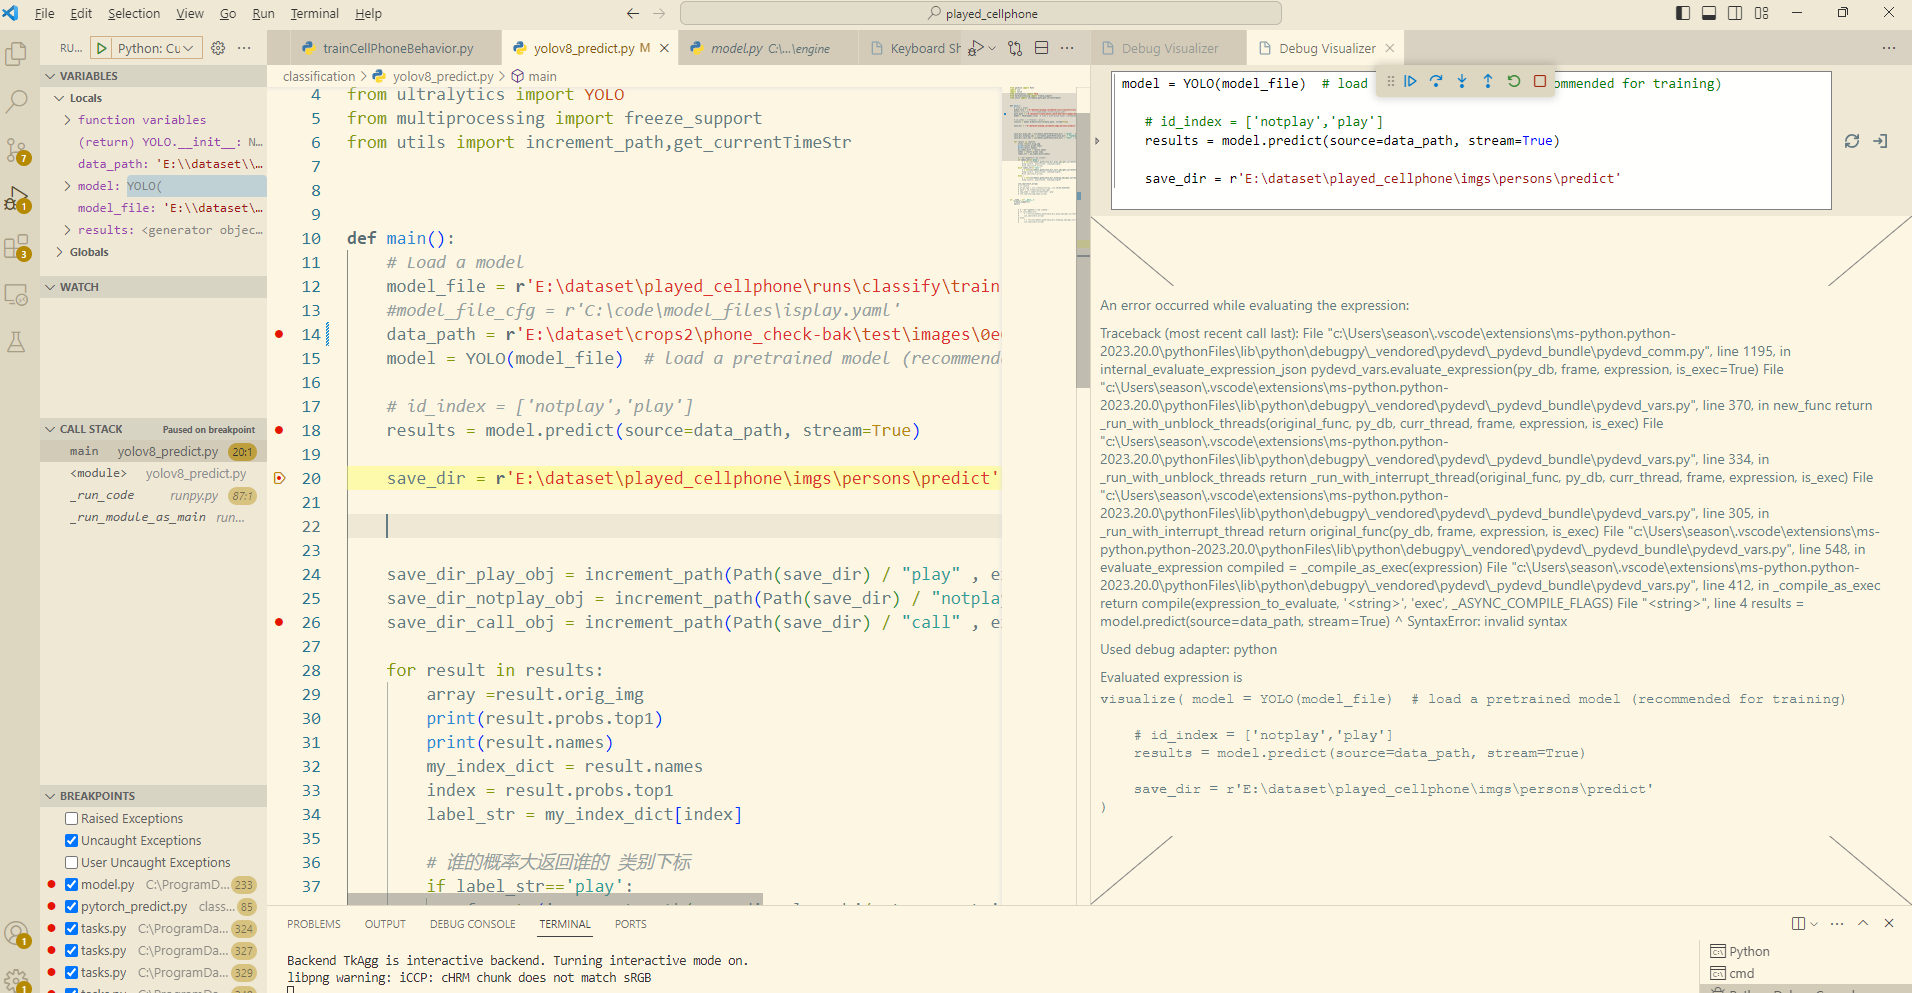The width and height of the screenshot is (1912, 993).
Task: Switch to the model.py editor tab
Action: click(x=768, y=48)
